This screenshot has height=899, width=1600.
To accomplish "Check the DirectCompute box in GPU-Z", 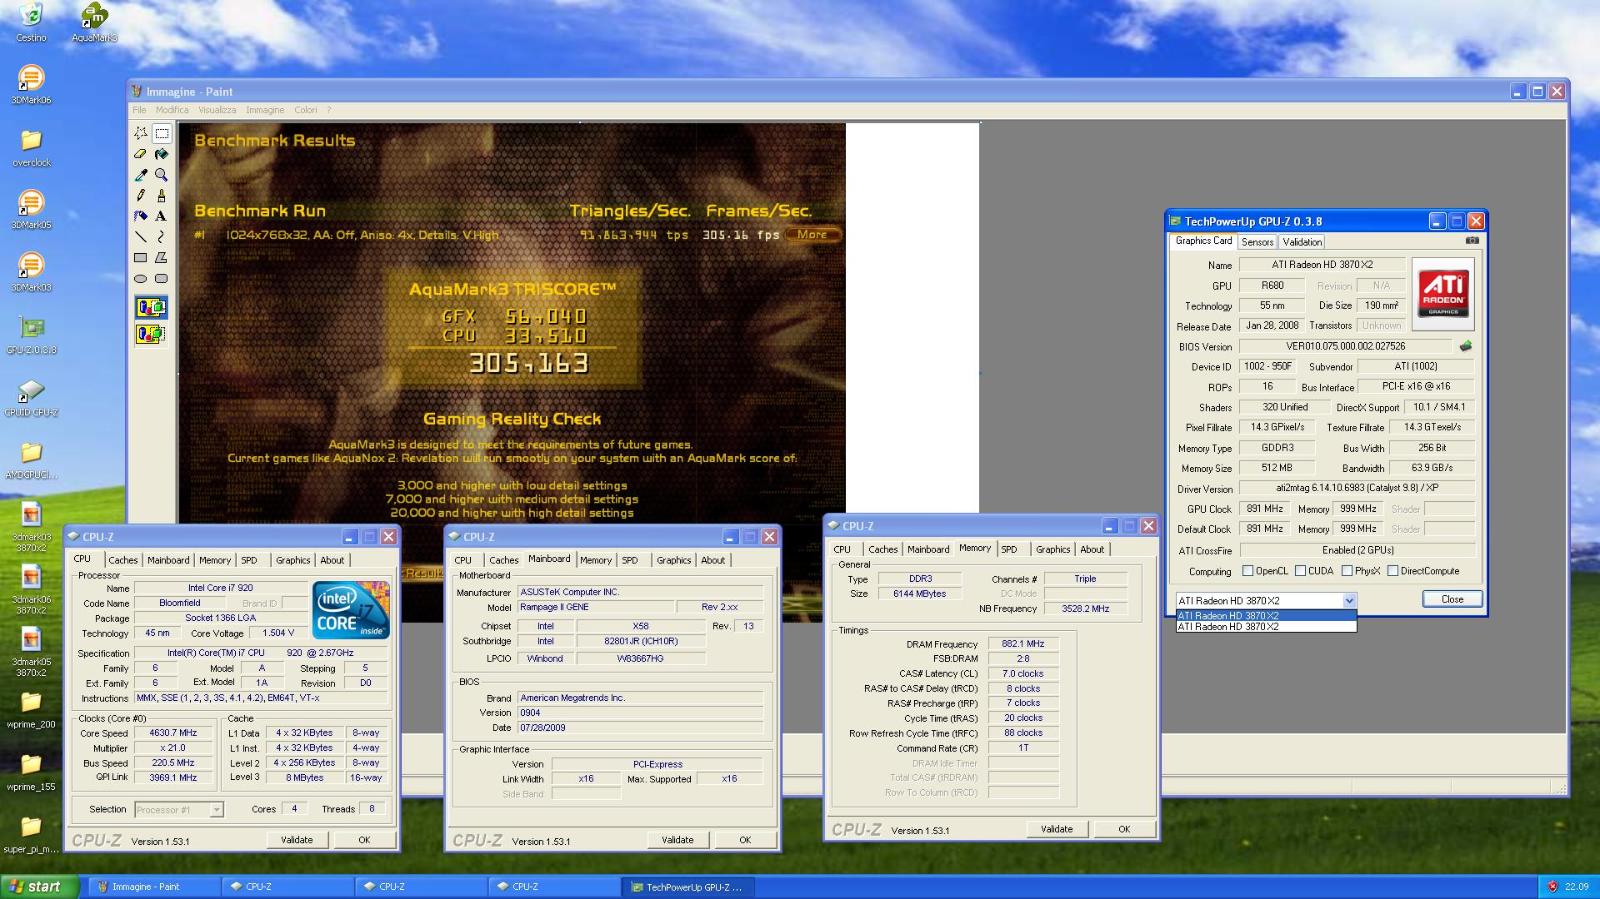I will point(1392,571).
